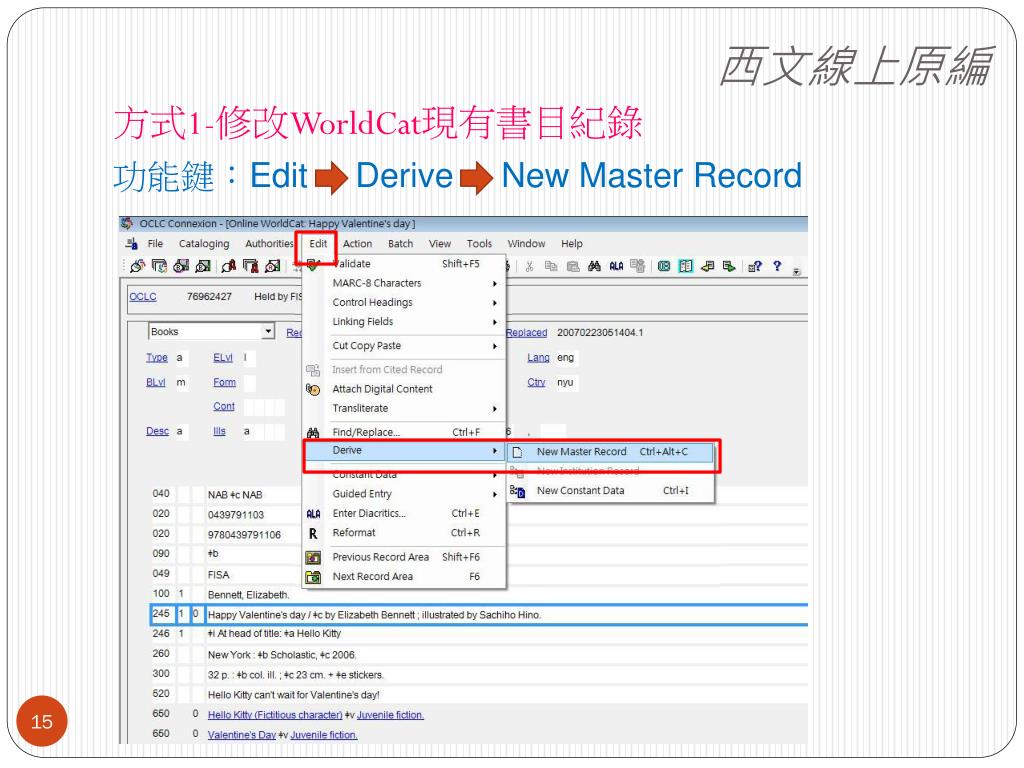
Task: Click the OCLC Connexion title bar app icon
Action: coord(127,223)
